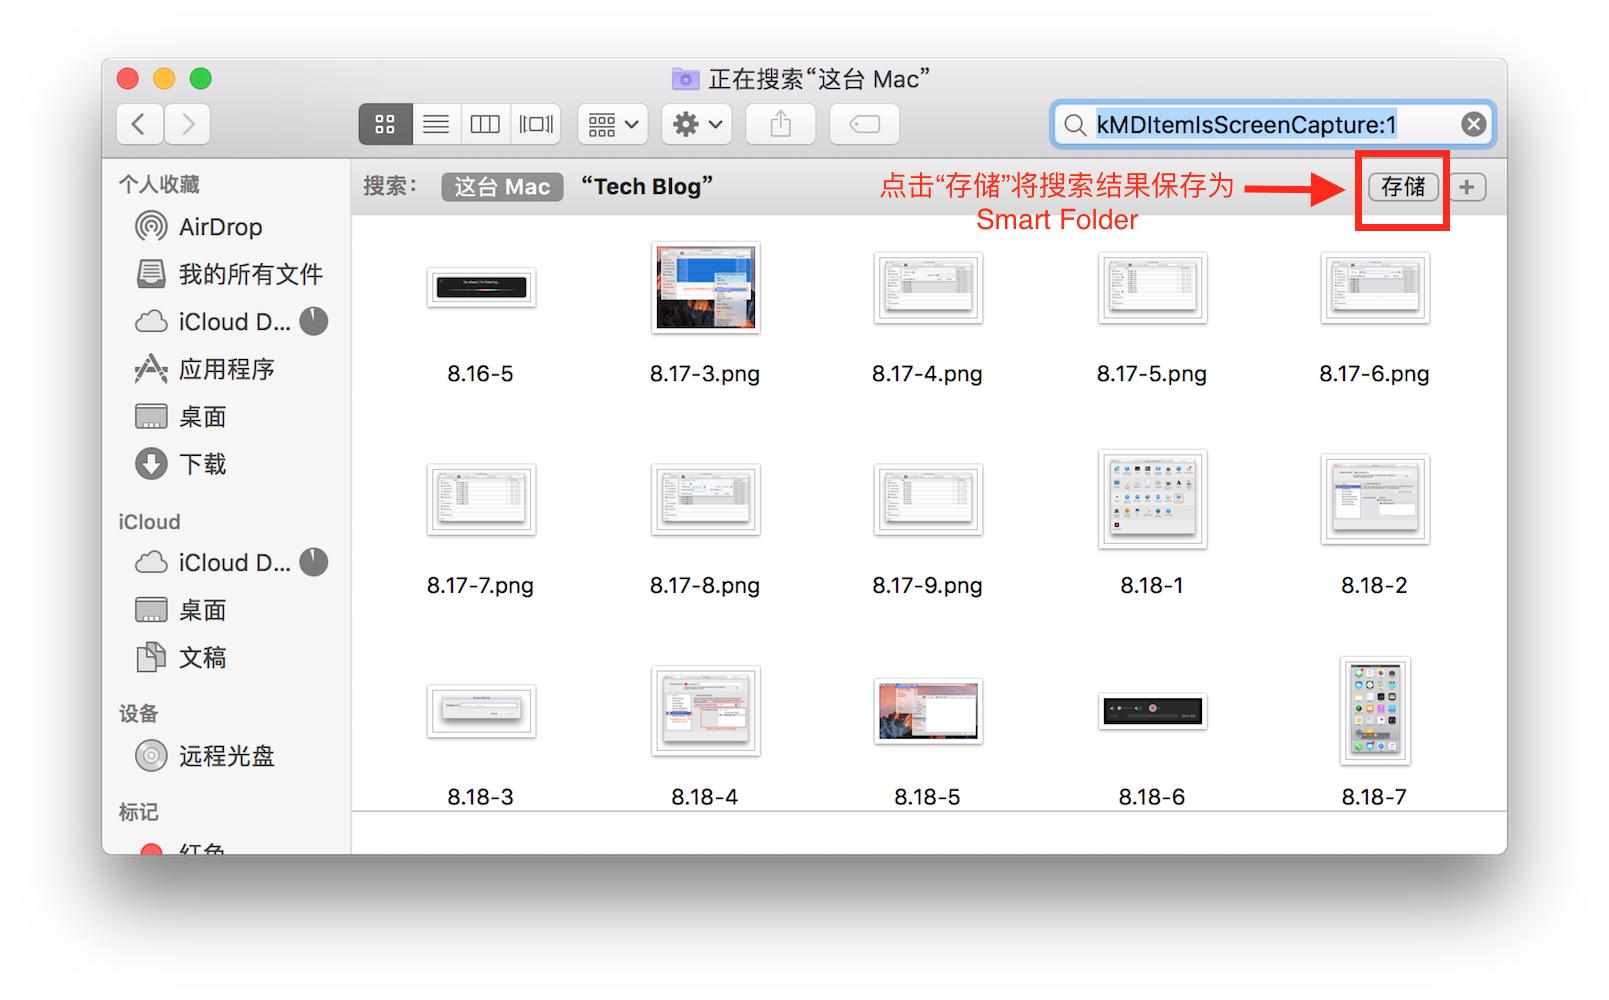Click the 存储 button to save search
The height and width of the screenshot is (1000, 1609).
click(x=1402, y=186)
